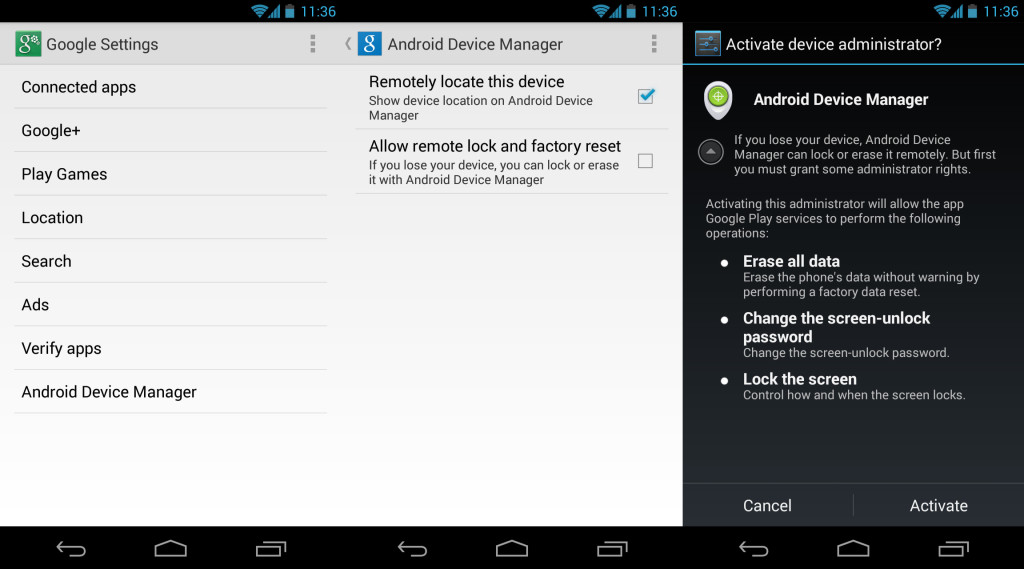Screen dimensions: 1024x569
Task: Activate the device administrator
Action: [938, 506]
